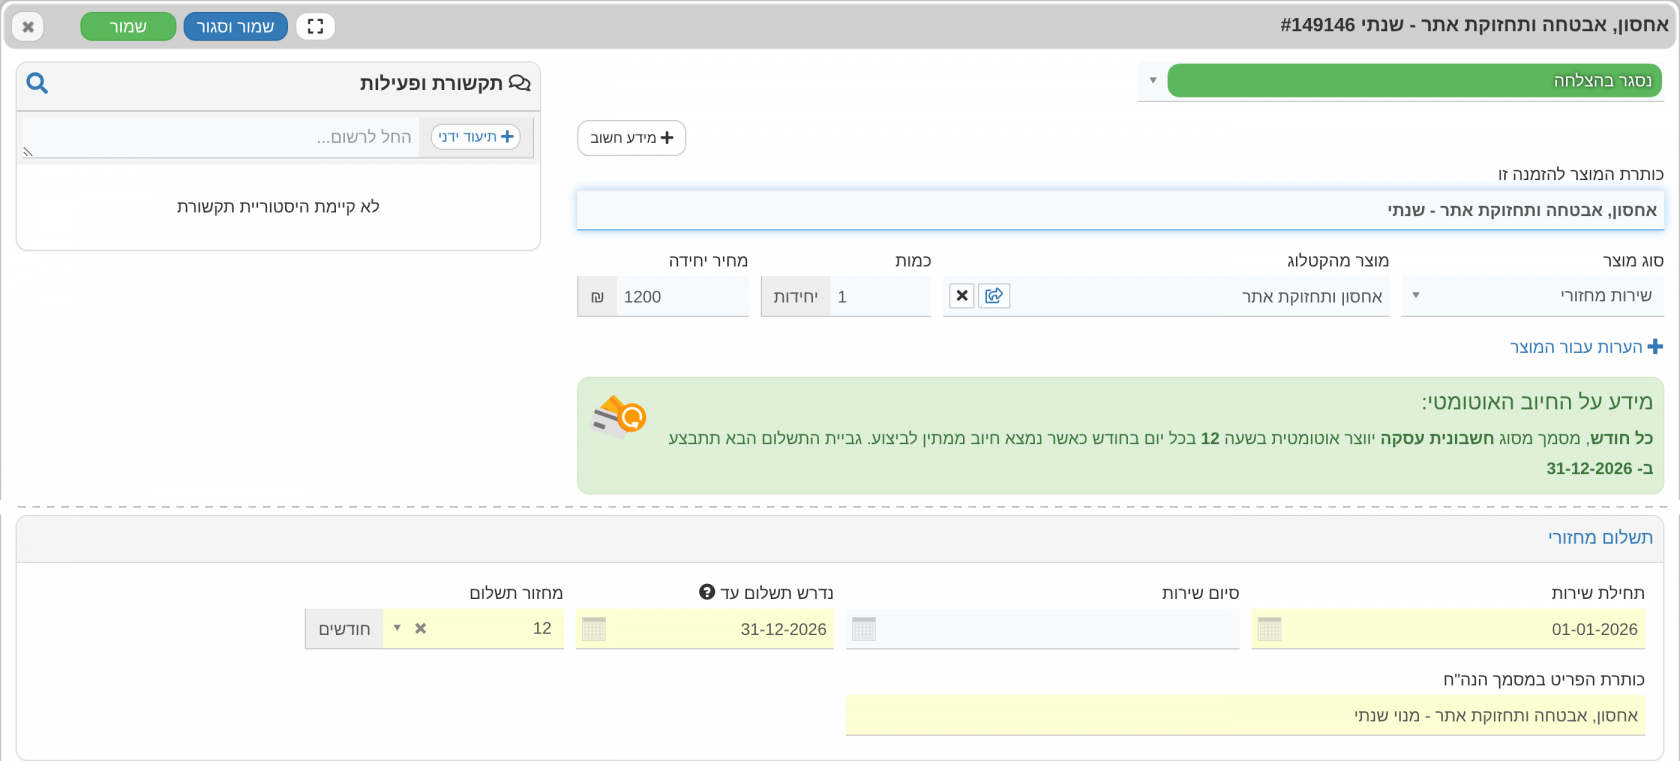Focus the product title input field

[x=1120, y=210]
